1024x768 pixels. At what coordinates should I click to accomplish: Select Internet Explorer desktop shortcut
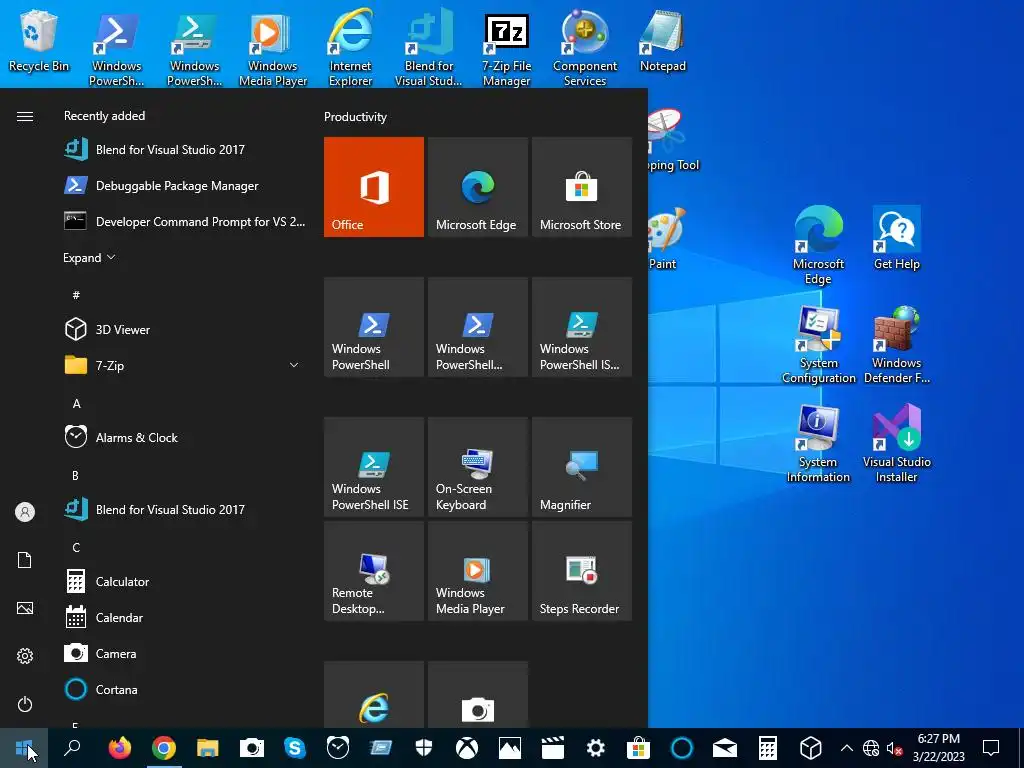(x=351, y=47)
